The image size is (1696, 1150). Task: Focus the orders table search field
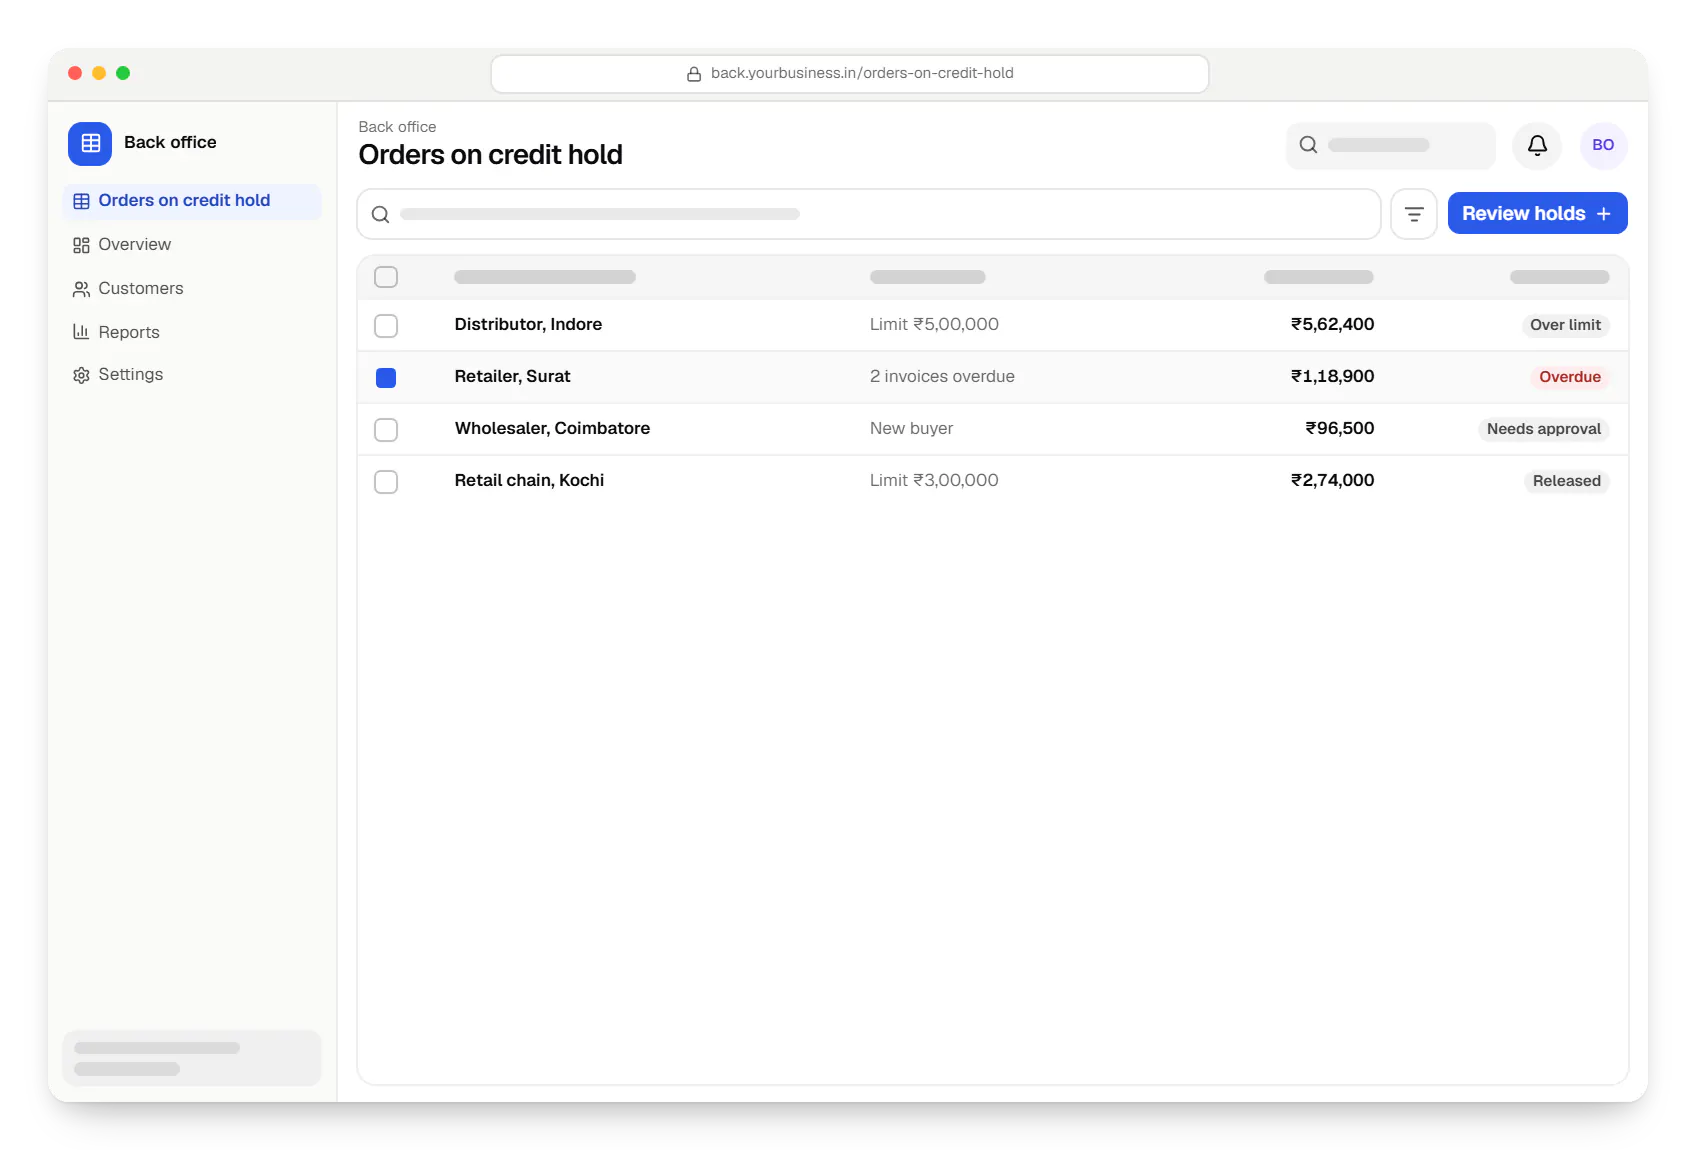pos(869,214)
